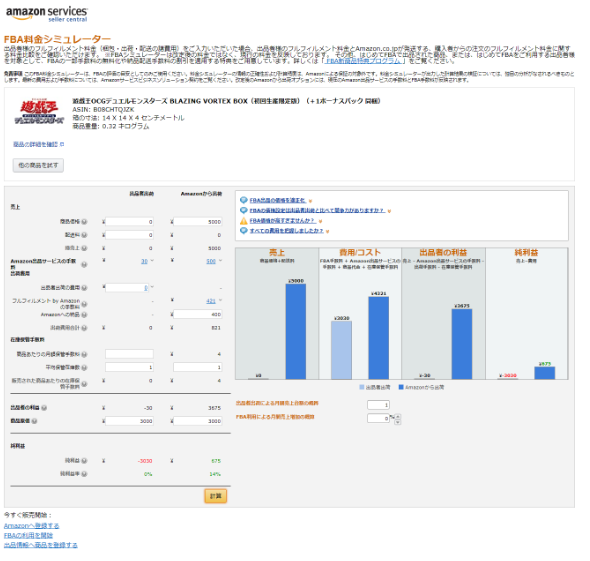This screenshot has height=561, width=590.
Task: Open help icon for monthly storage fee per item
Action: [x=84, y=354]
